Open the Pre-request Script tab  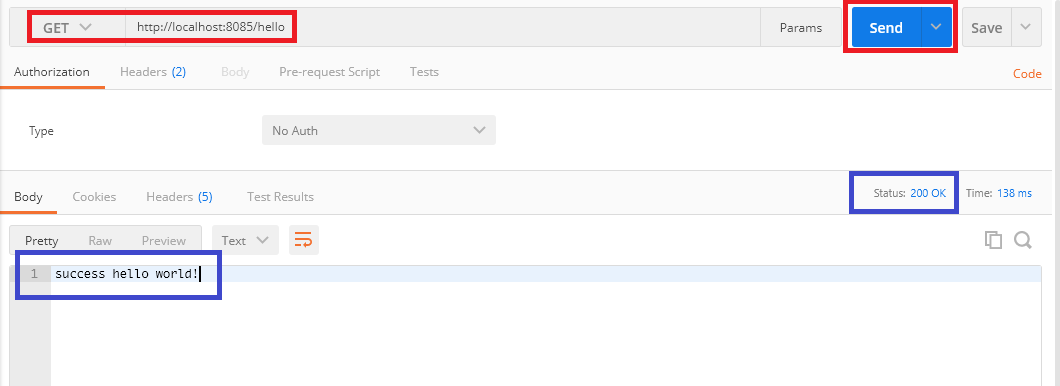pyautogui.click(x=329, y=72)
